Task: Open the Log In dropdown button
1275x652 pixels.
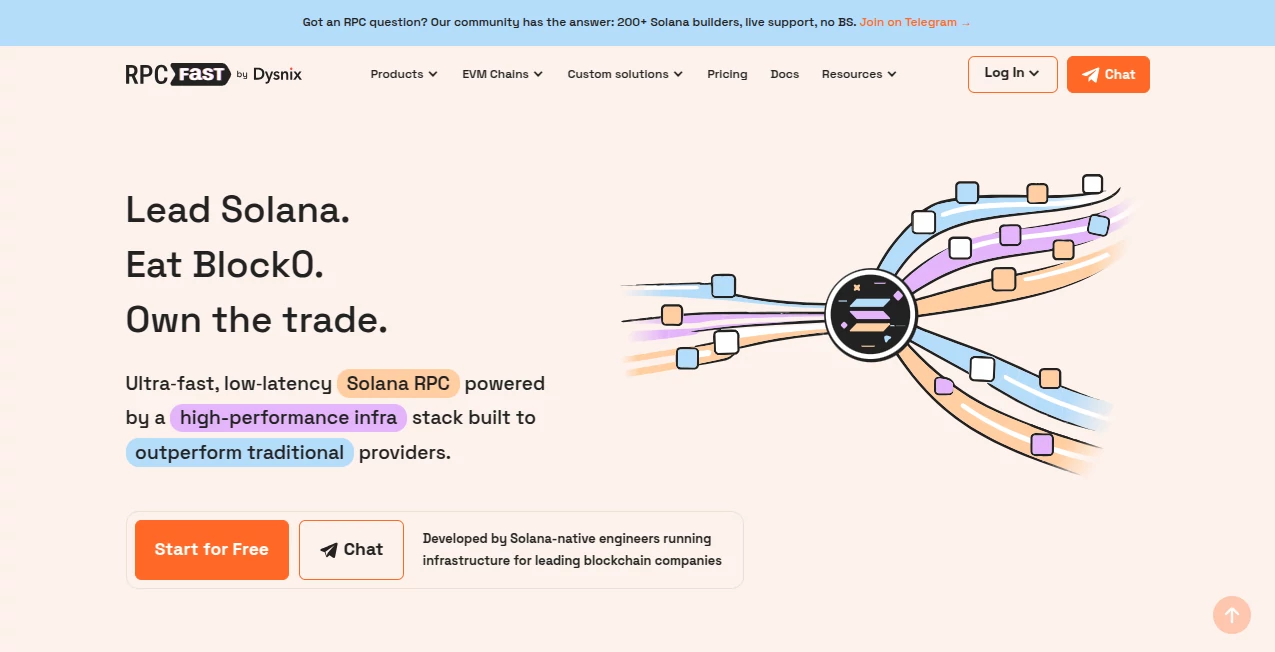Action: [1012, 74]
